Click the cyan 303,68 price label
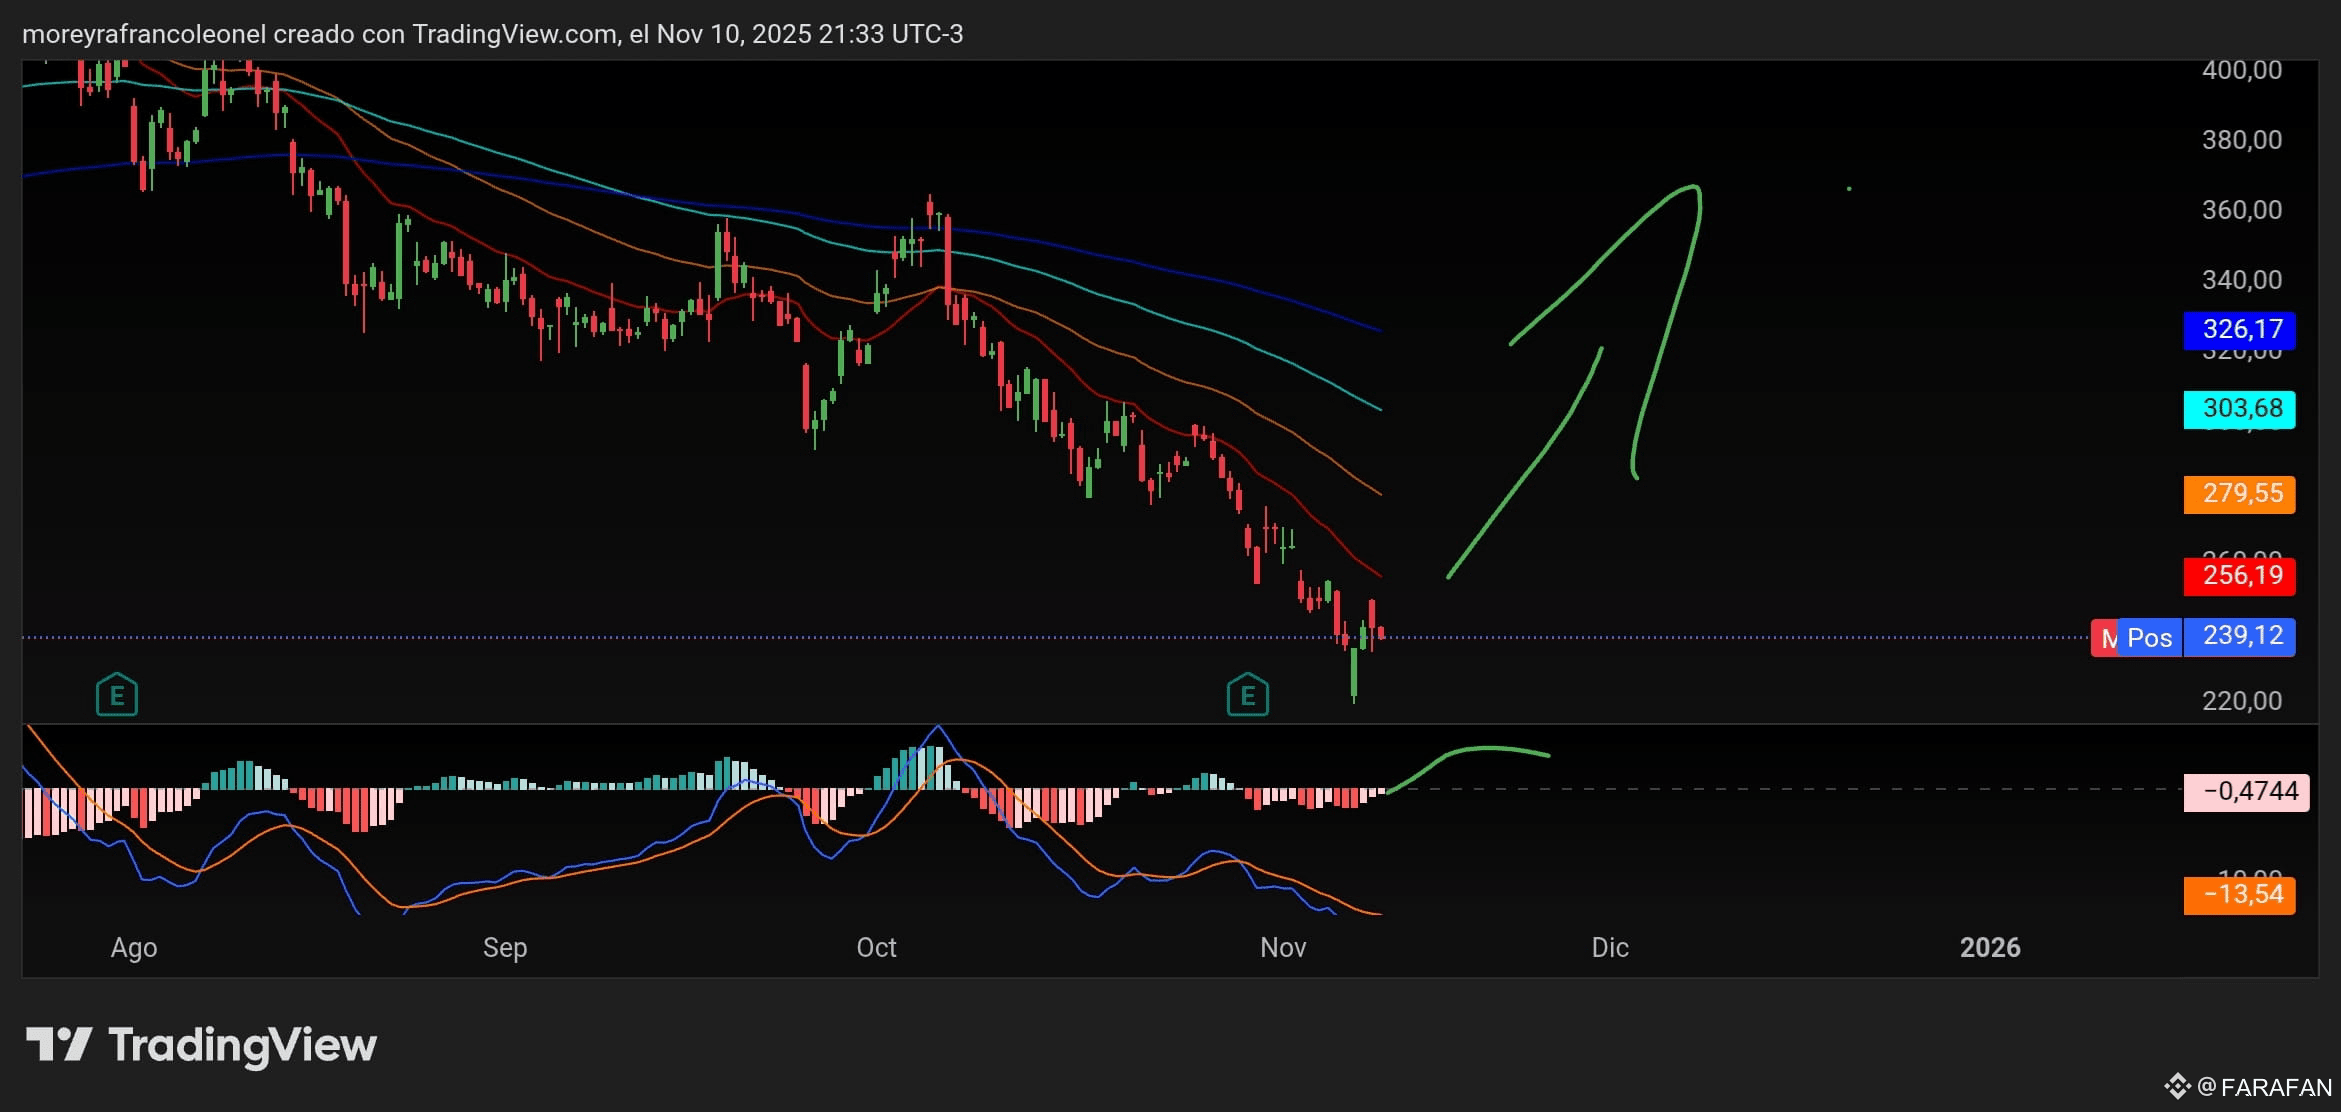 pos(2239,409)
